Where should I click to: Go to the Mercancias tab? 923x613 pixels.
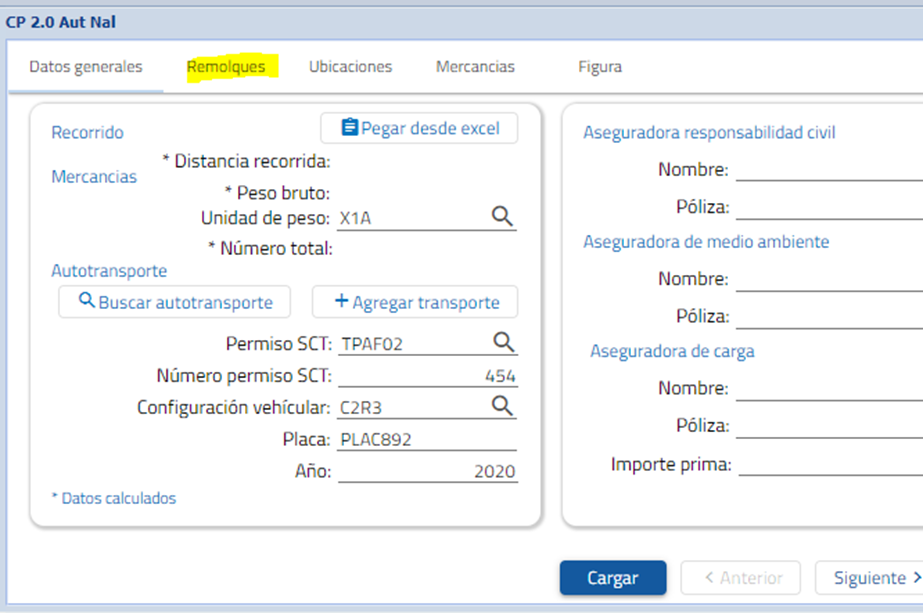475,67
